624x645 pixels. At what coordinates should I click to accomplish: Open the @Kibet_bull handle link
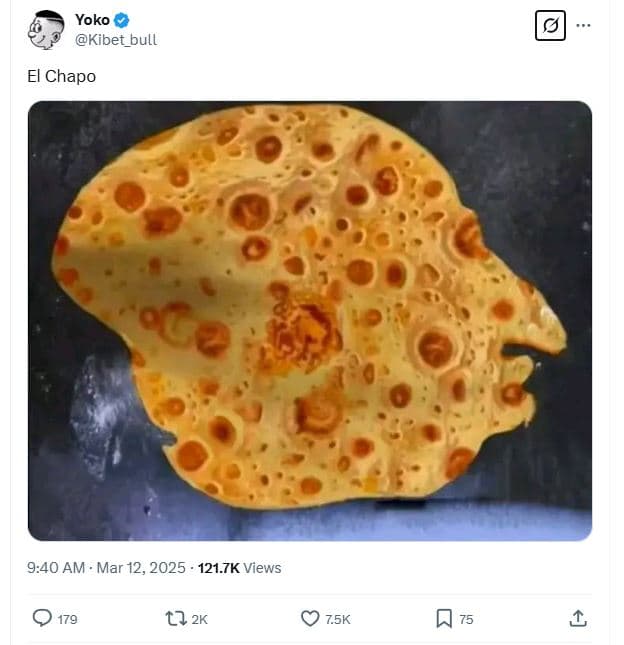tap(116, 40)
